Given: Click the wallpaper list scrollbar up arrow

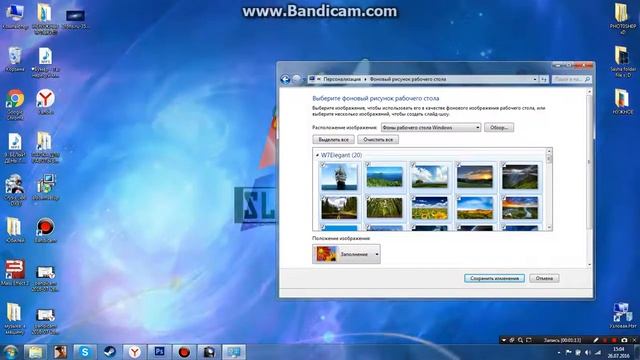Looking at the screenshot, I should [549, 151].
